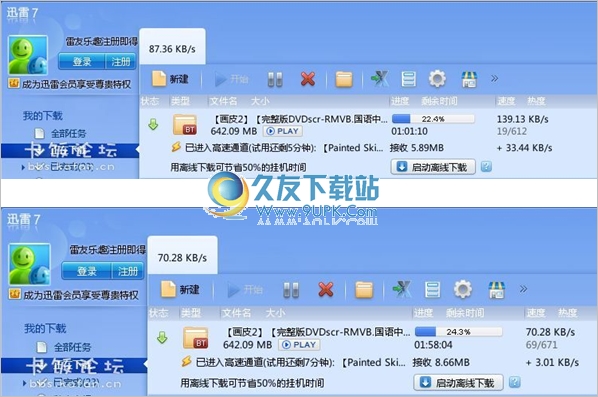The image size is (598, 397).
Task: Open settings gear in the top toolbar
Action: pos(437,79)
